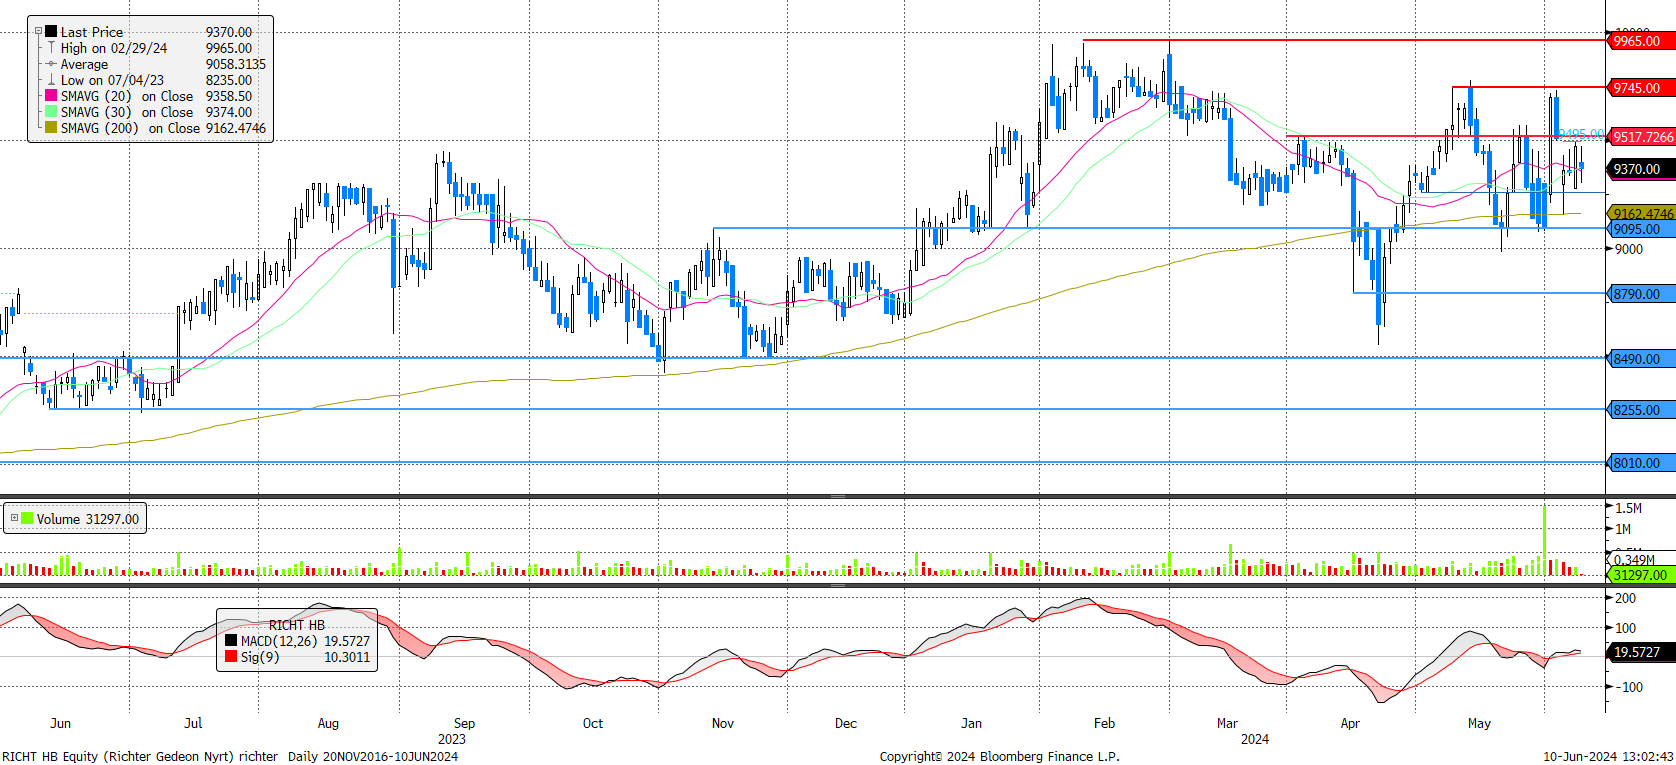The width and height of the screenshot is (1676, 765).
Task: Click the magenta SMAVG (20) color swatch
Action: coord(51,96)
